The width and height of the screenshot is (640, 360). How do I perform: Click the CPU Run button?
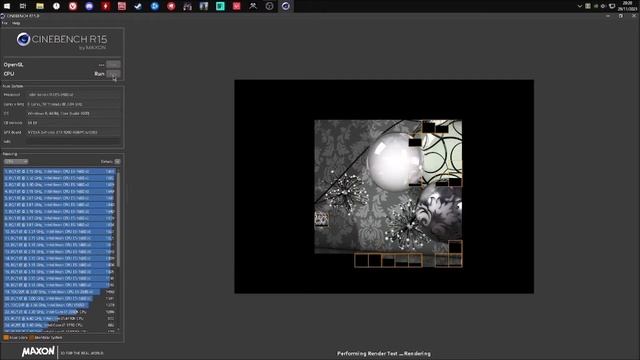[113, 74]
